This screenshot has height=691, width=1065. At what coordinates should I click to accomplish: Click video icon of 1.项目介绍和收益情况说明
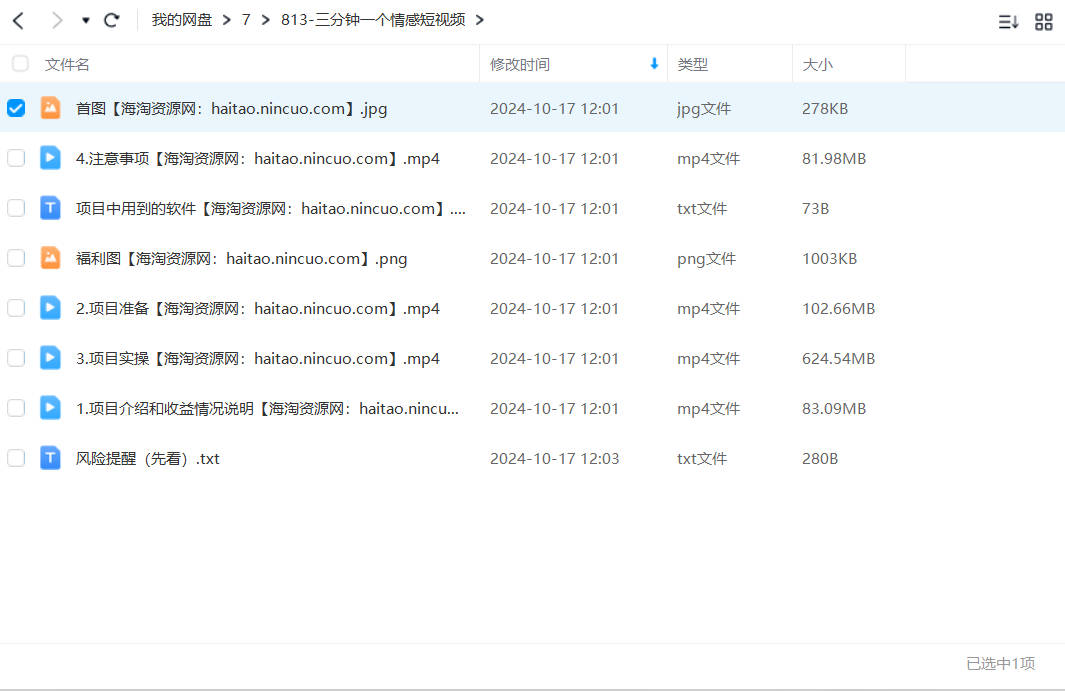[50, 407]
